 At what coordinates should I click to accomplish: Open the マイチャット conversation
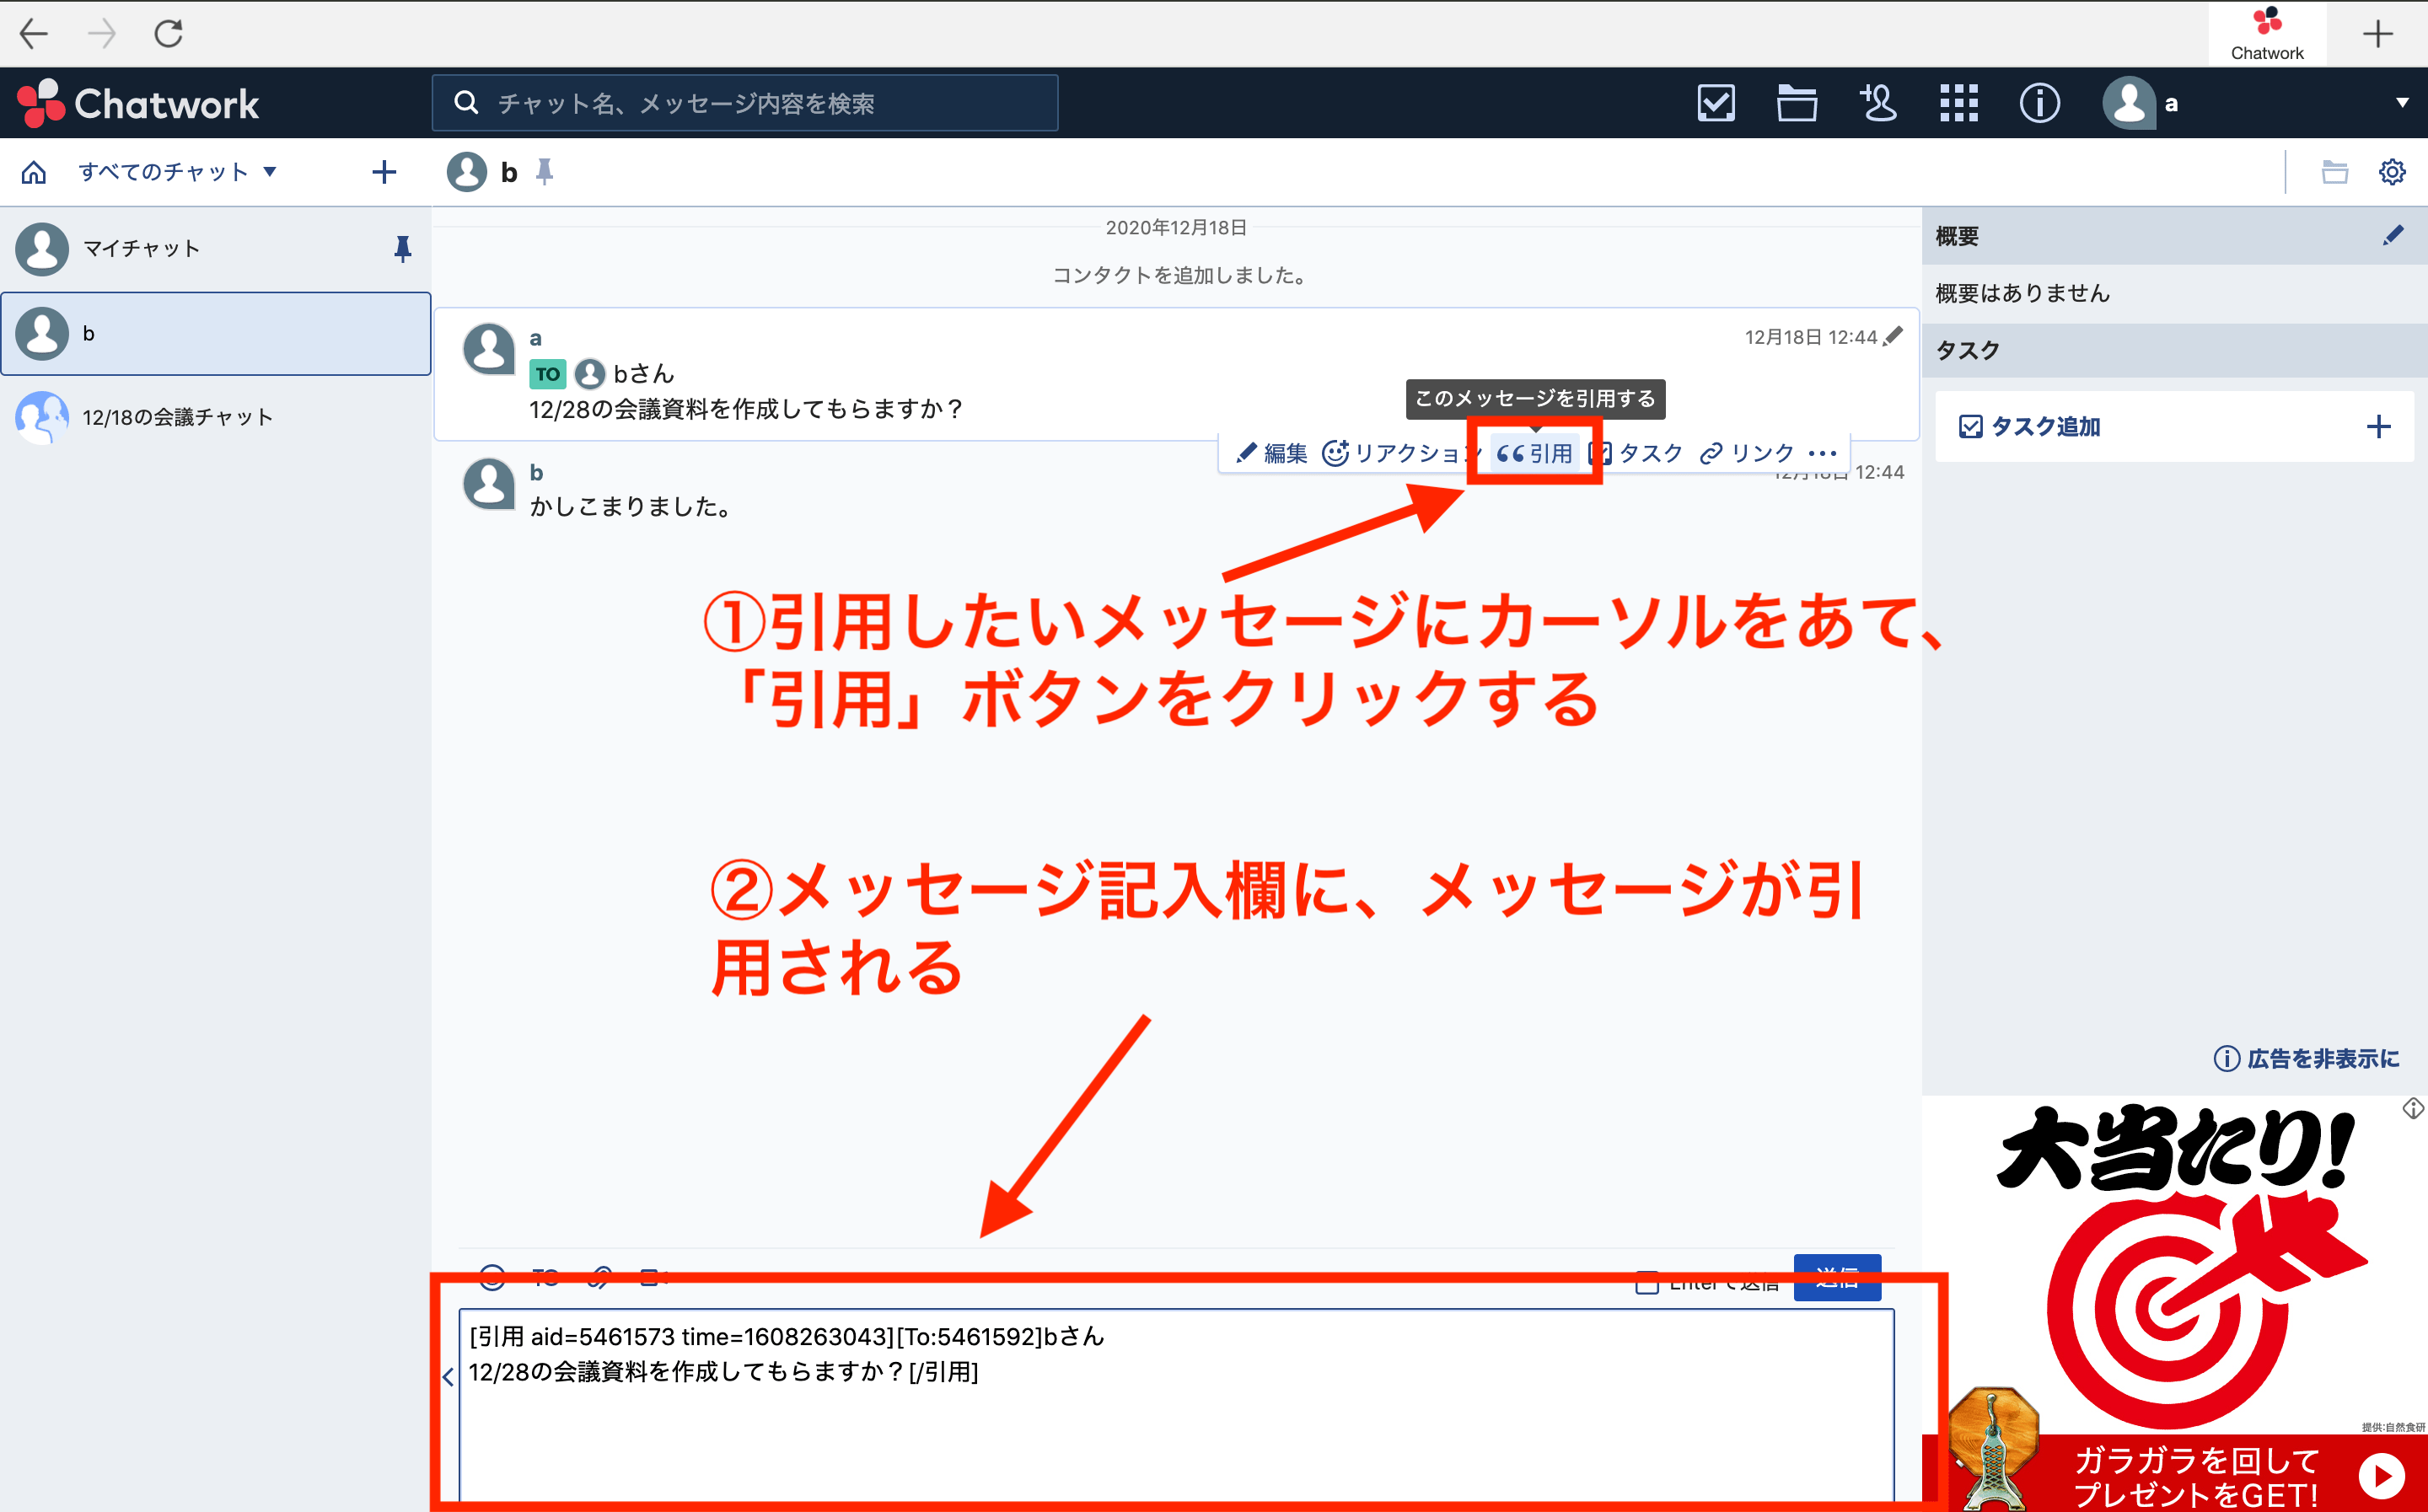coord(216,249)
